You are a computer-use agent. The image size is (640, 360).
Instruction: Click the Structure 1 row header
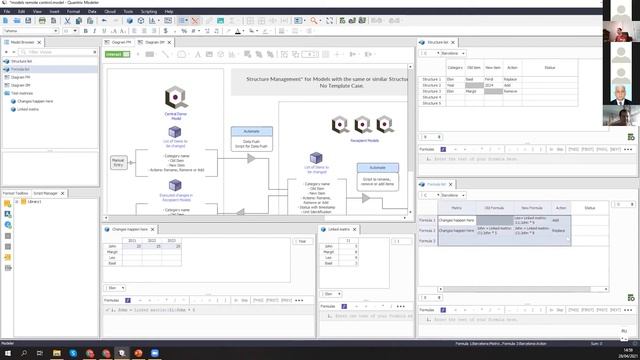[x=431, y=79]
